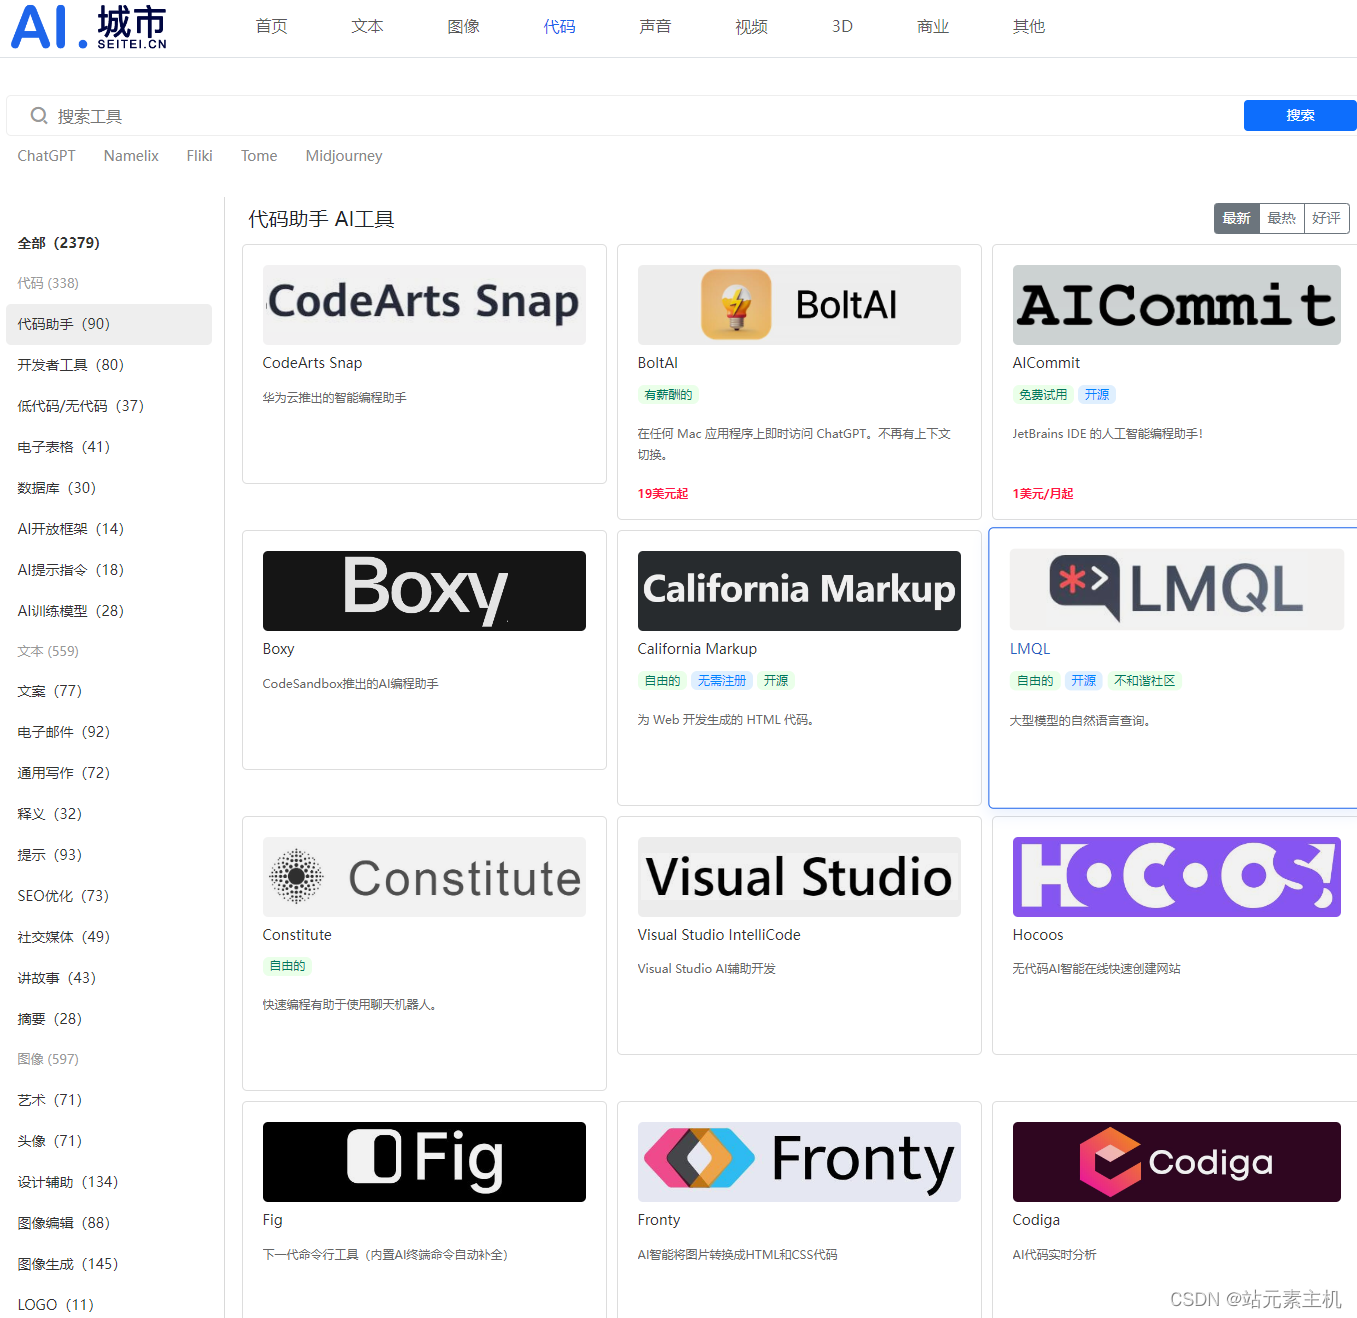
Task: Select the 头像 (71) category
Action: click(49, 1141)
